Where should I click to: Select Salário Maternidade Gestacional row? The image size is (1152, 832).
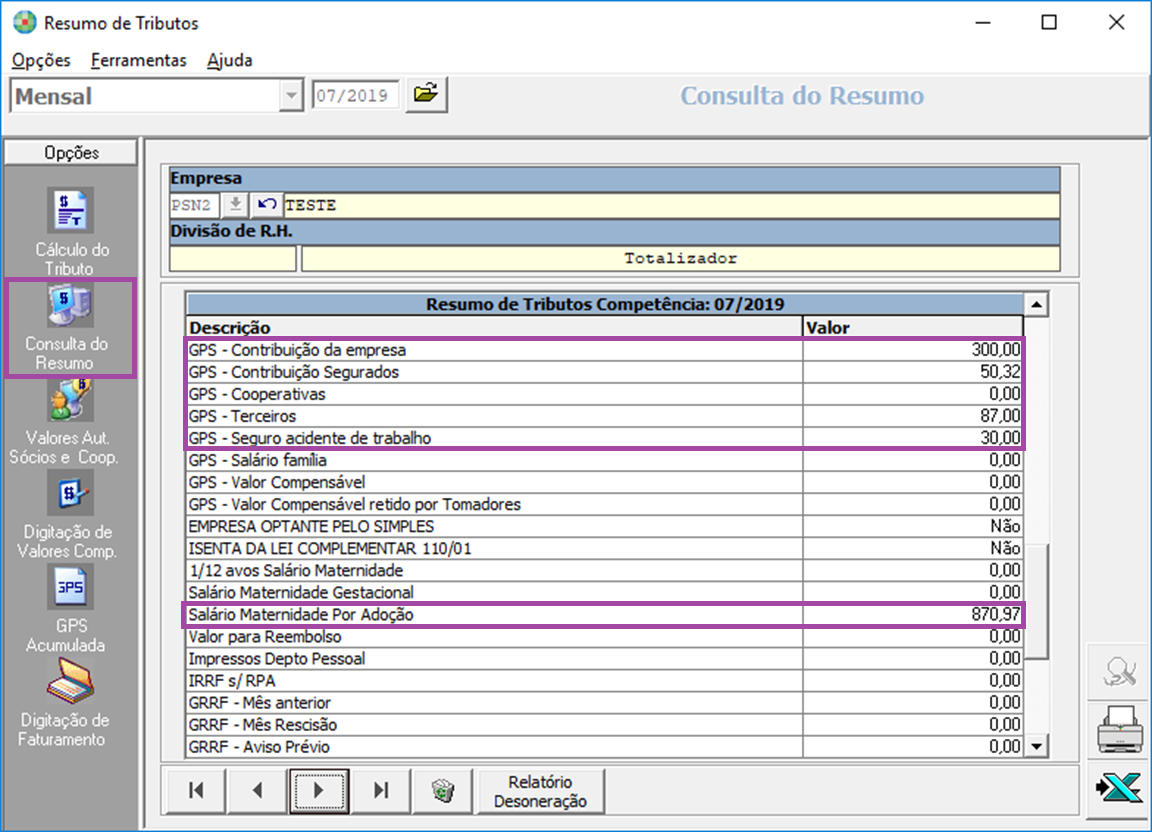coord(605,592)
